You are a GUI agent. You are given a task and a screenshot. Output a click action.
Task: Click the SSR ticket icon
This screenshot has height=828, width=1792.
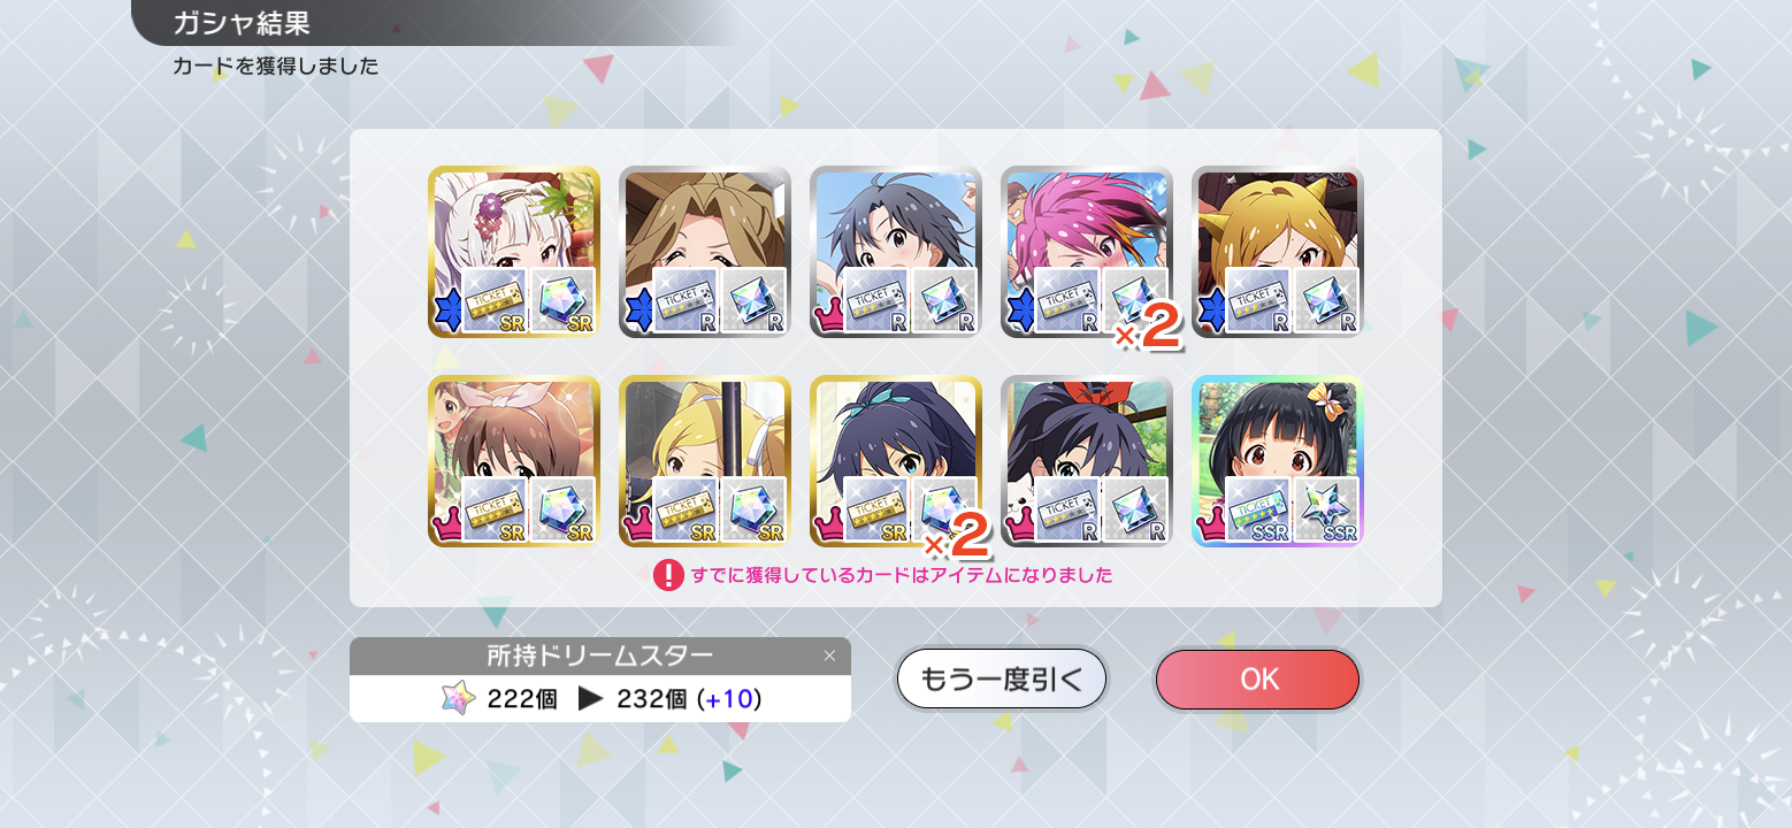click(1258, 508)
